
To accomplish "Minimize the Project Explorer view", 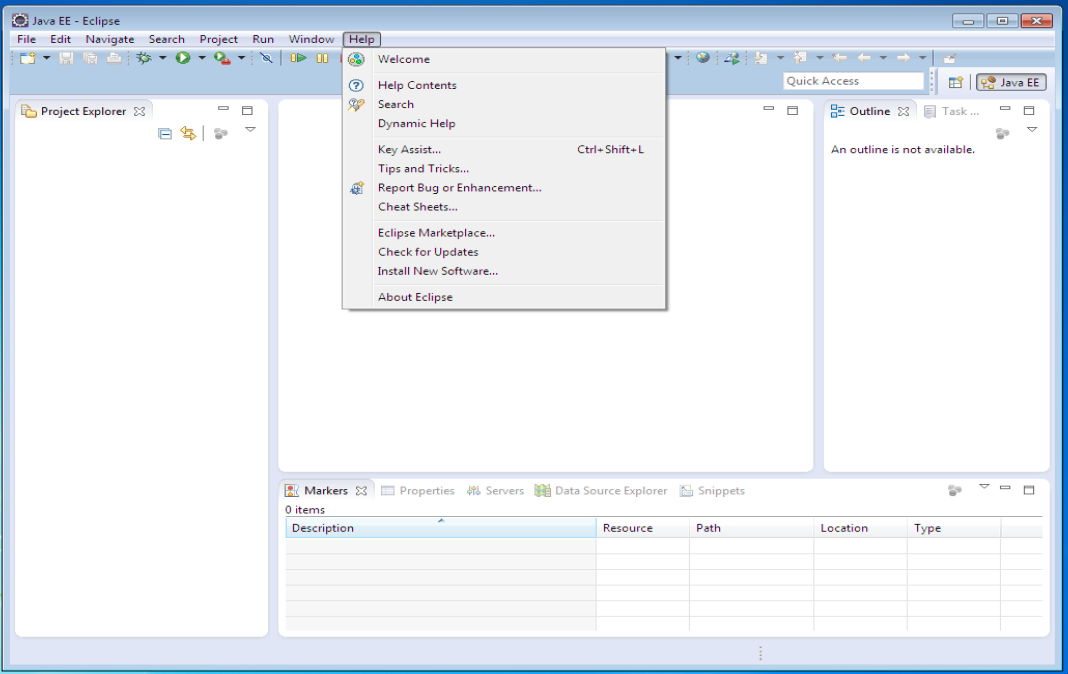I will tap(223, 109).
